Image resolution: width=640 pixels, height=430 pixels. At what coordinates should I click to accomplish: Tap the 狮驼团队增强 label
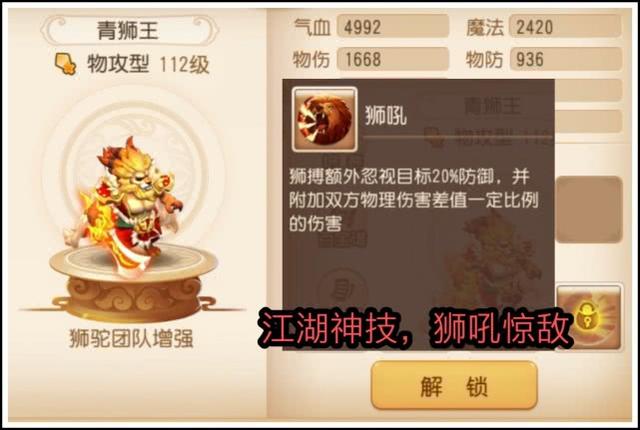coord(131,339)
